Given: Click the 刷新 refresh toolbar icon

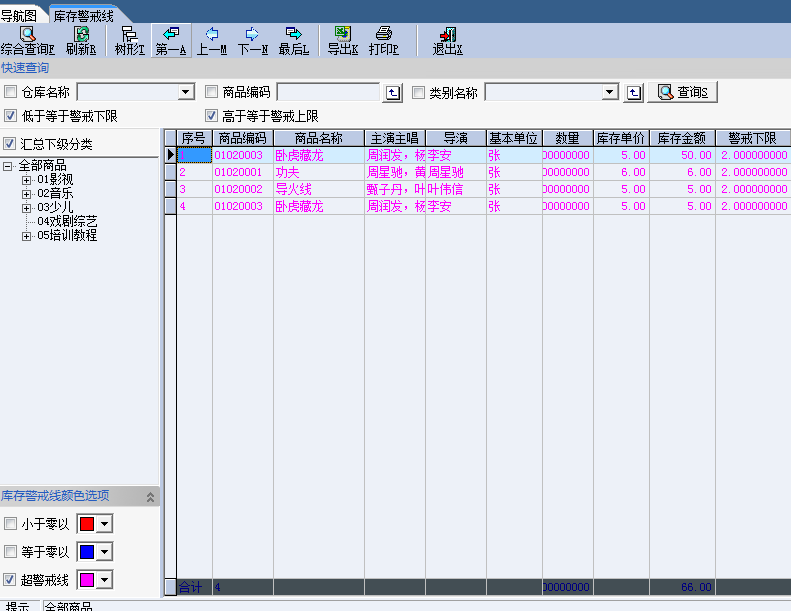Looking at the screenshot, I should pos(81,40).
